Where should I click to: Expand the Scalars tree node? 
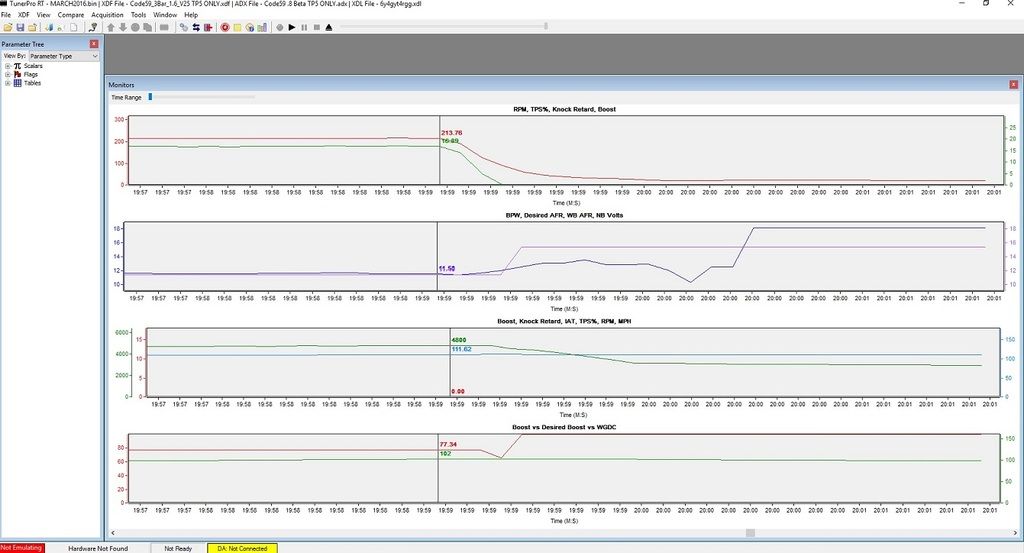click(x=8, y=66)
